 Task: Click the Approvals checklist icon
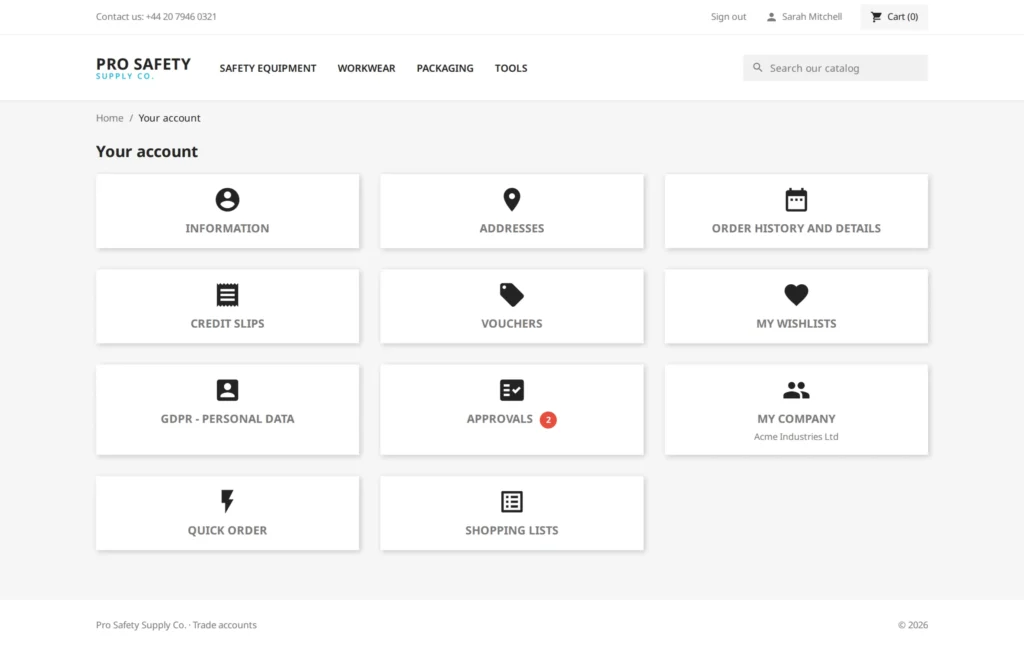click(x=511, y=390)
